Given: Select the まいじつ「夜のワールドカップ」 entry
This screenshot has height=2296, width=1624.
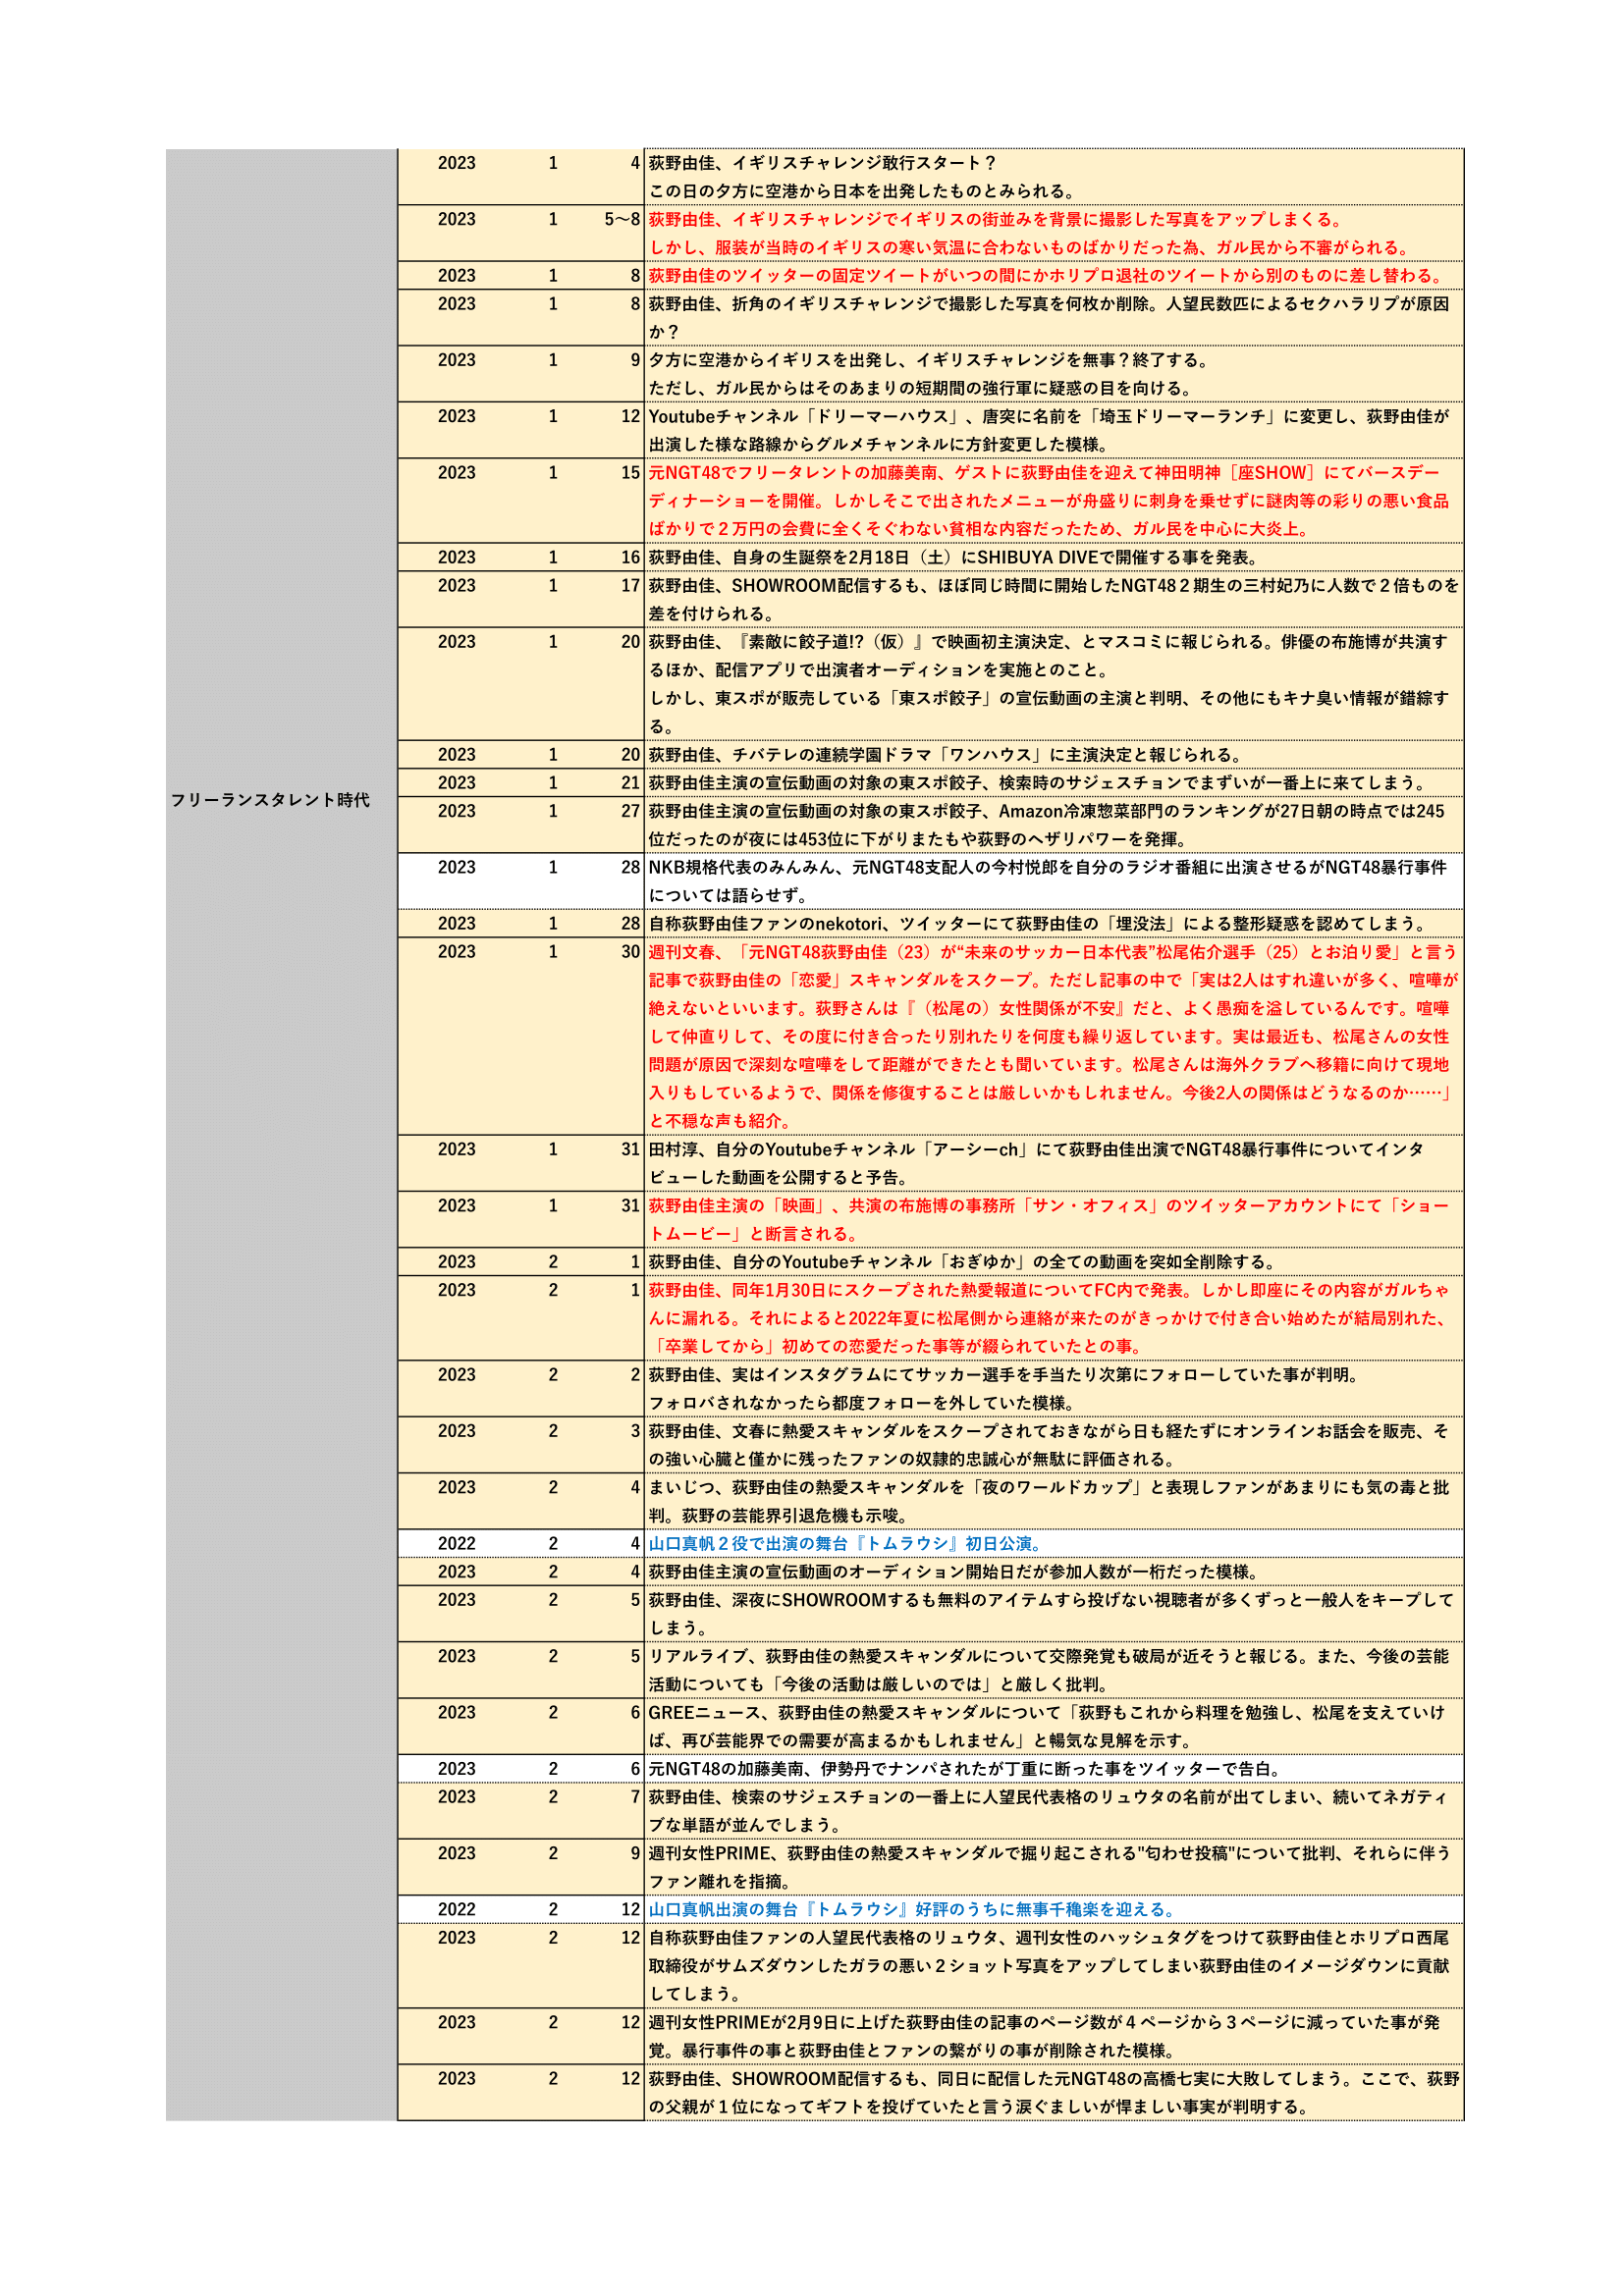Looking at the screenshot, I should click(x=1054, y=1501).
